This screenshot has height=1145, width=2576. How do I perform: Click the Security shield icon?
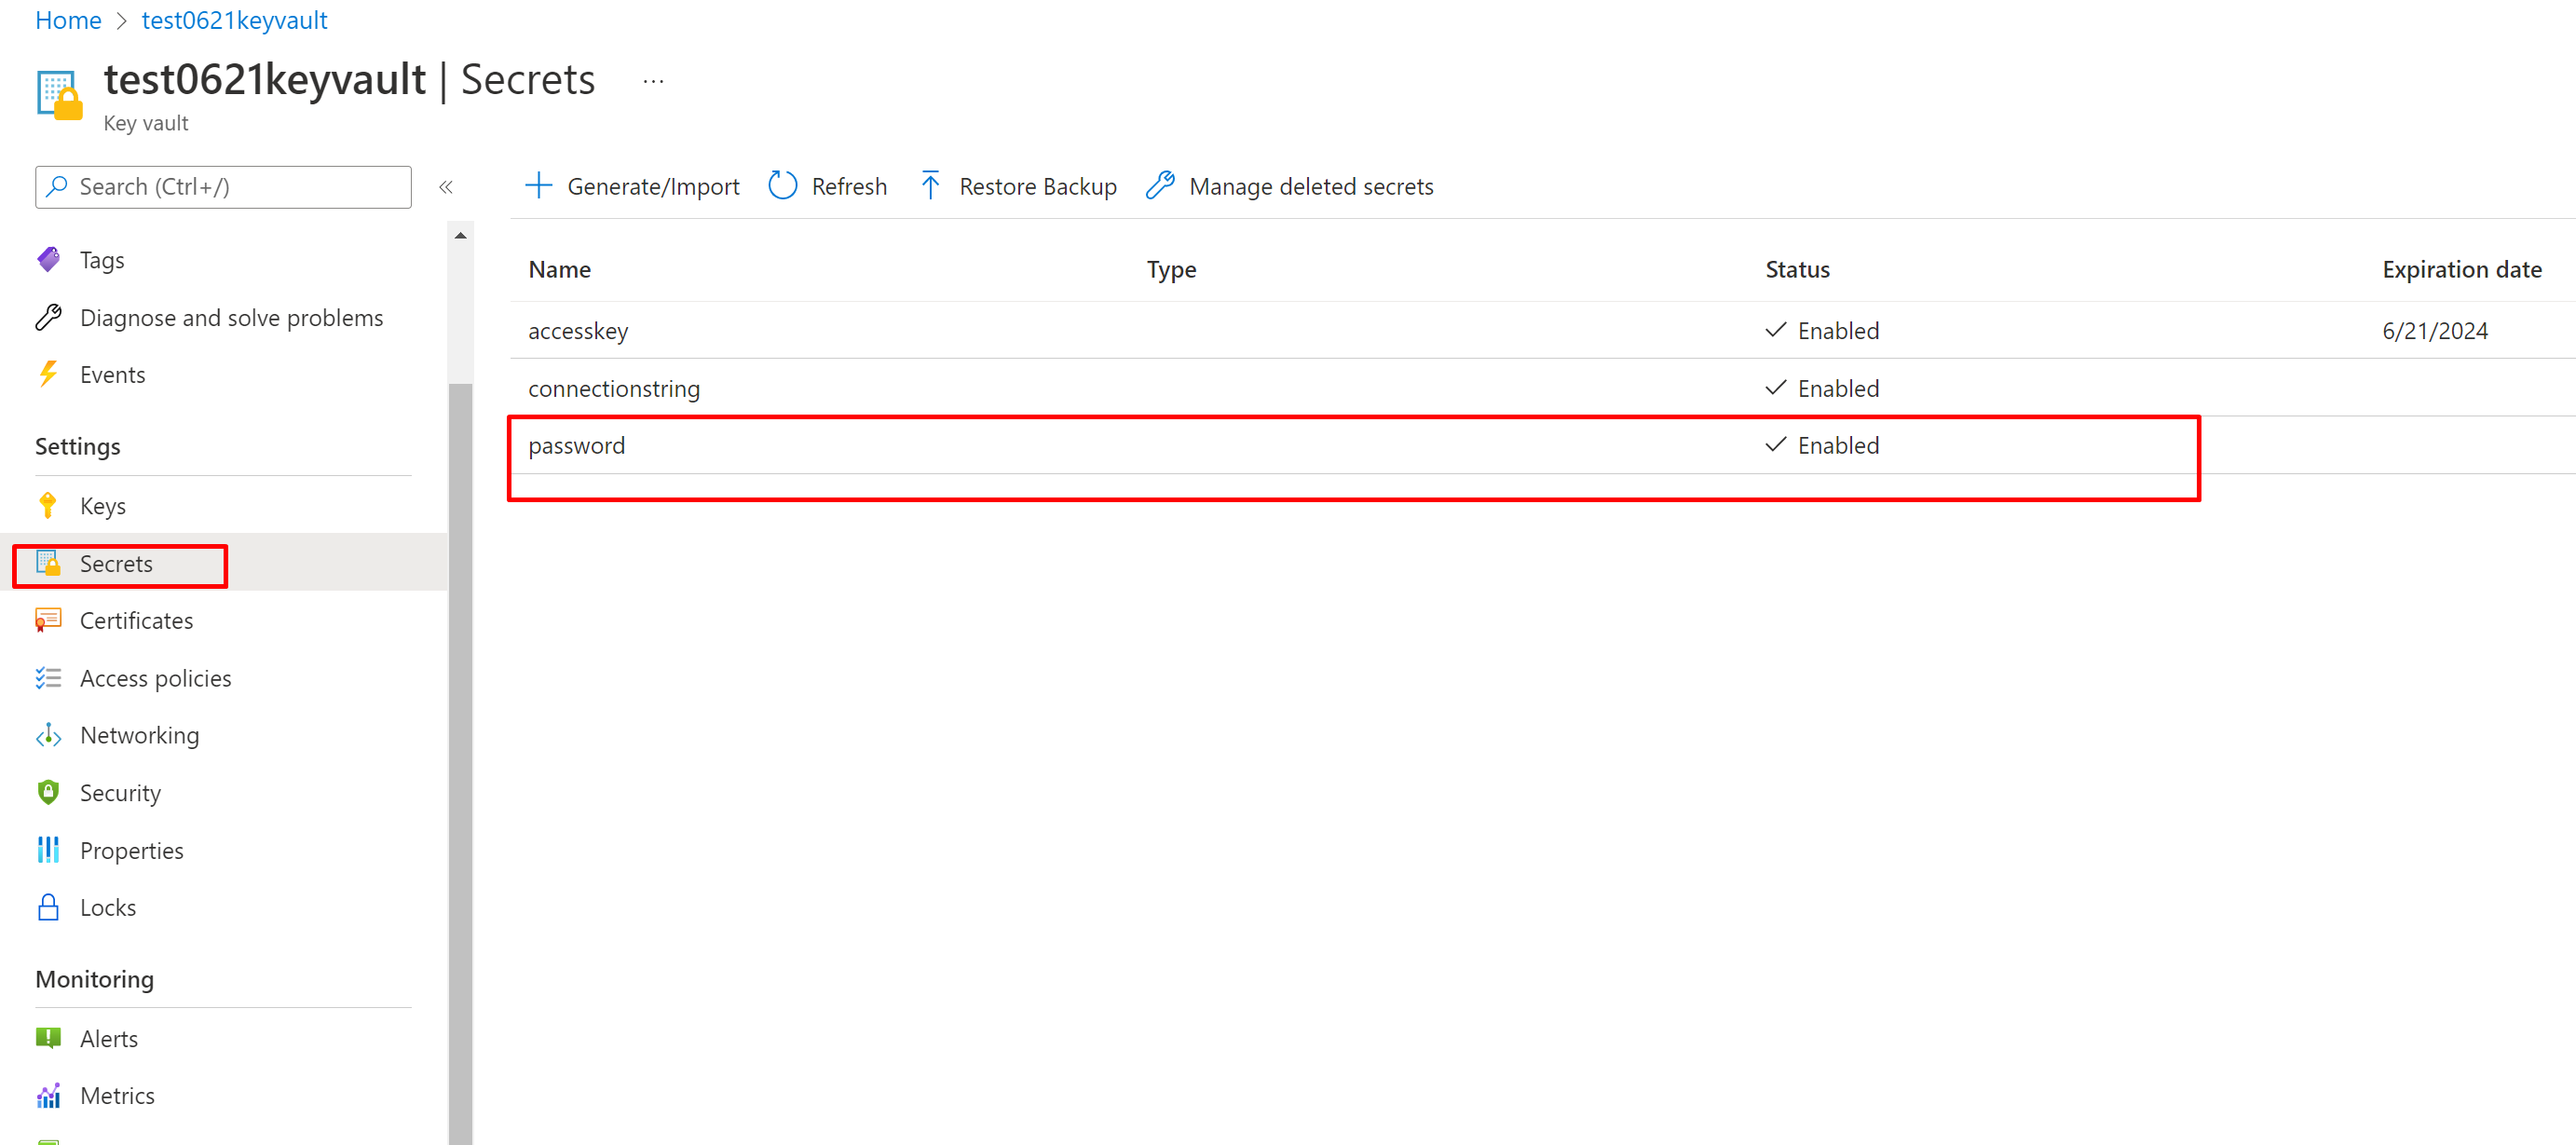[x=48, y=793]
